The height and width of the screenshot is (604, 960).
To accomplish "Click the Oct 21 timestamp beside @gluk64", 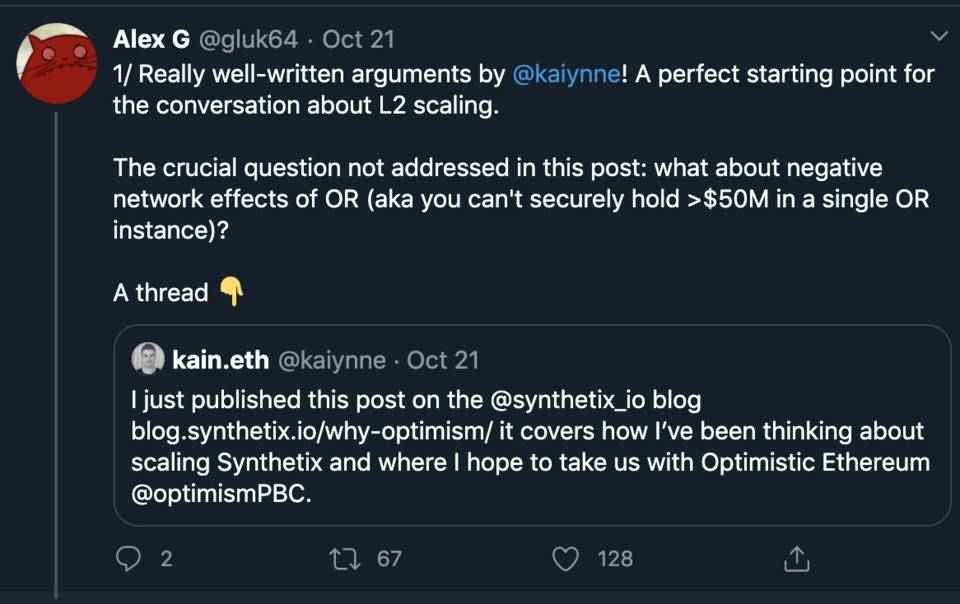I will point(358,39).
